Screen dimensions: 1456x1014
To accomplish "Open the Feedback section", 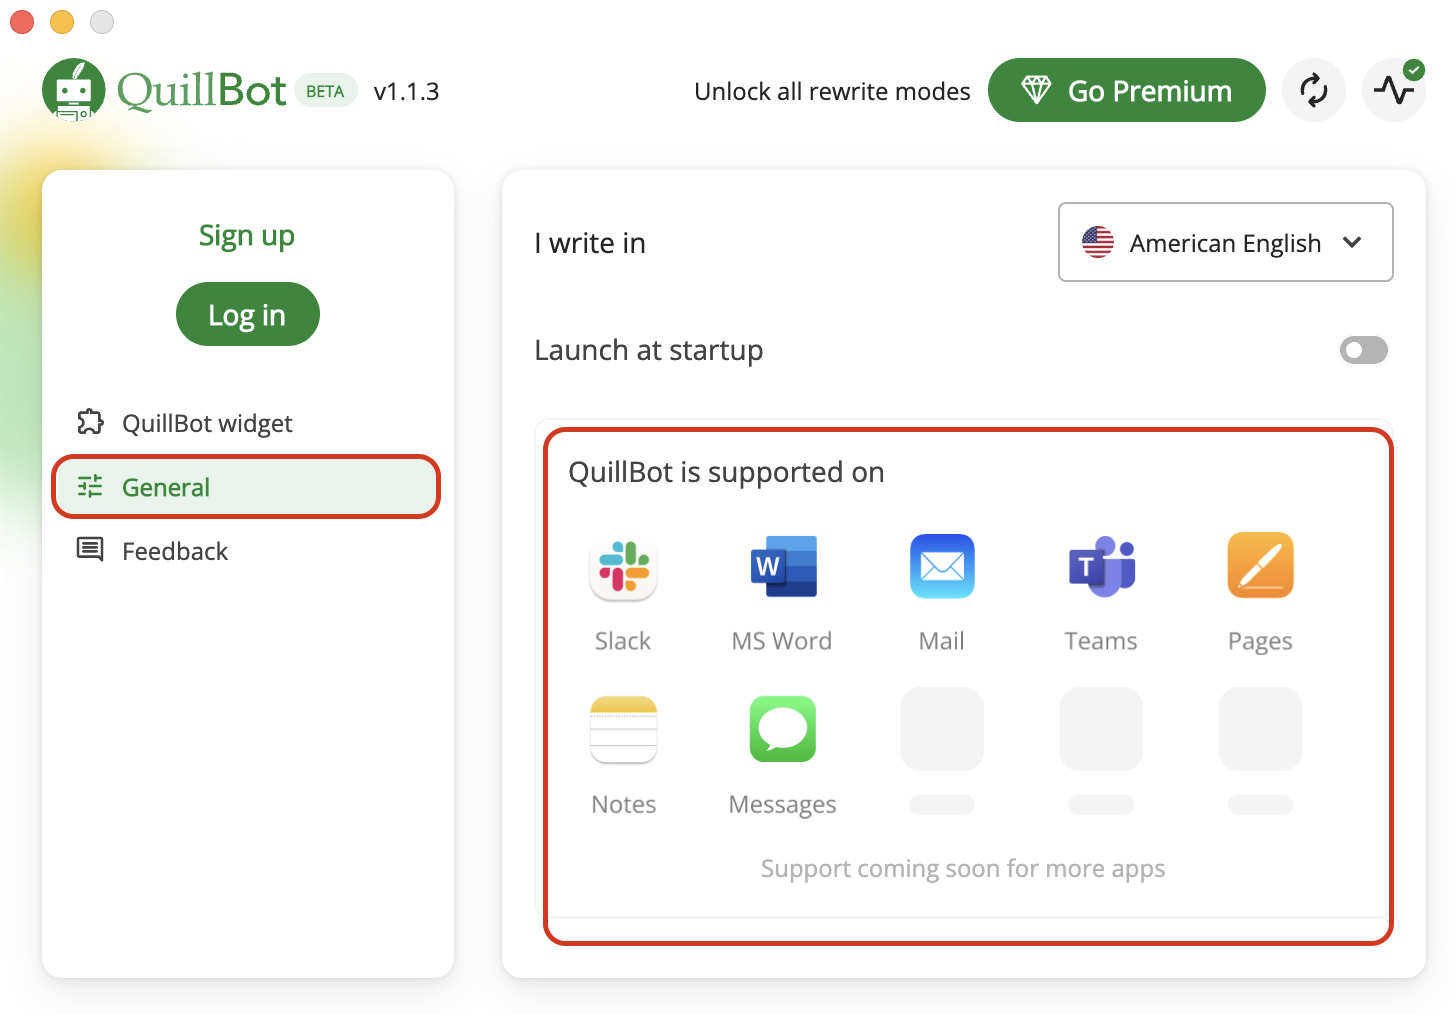I will 246,551.
